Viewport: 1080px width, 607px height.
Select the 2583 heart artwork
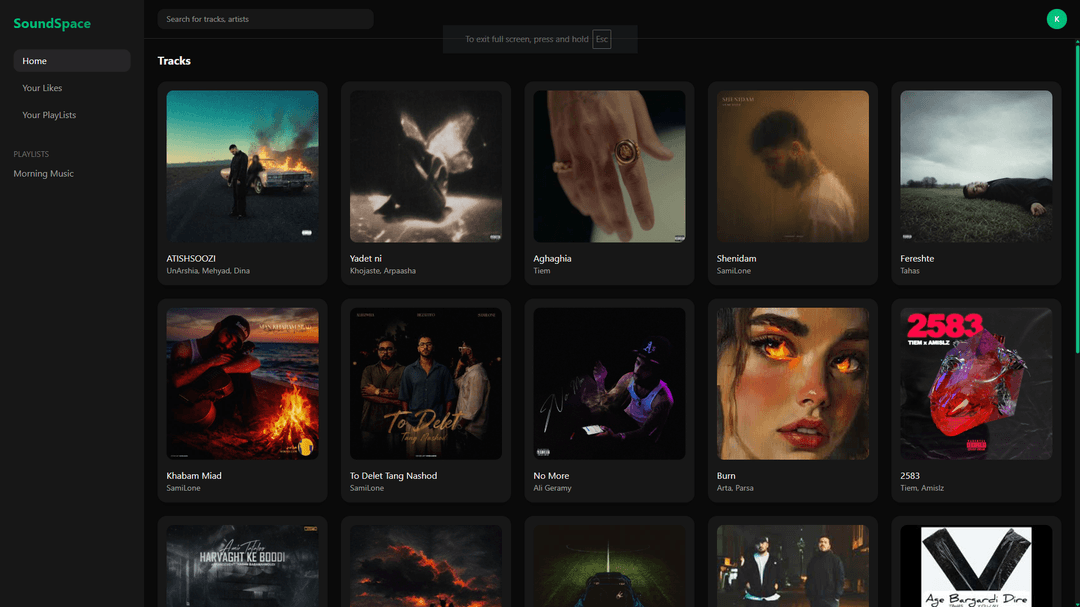pyautogui.click(x=976, y=384)
